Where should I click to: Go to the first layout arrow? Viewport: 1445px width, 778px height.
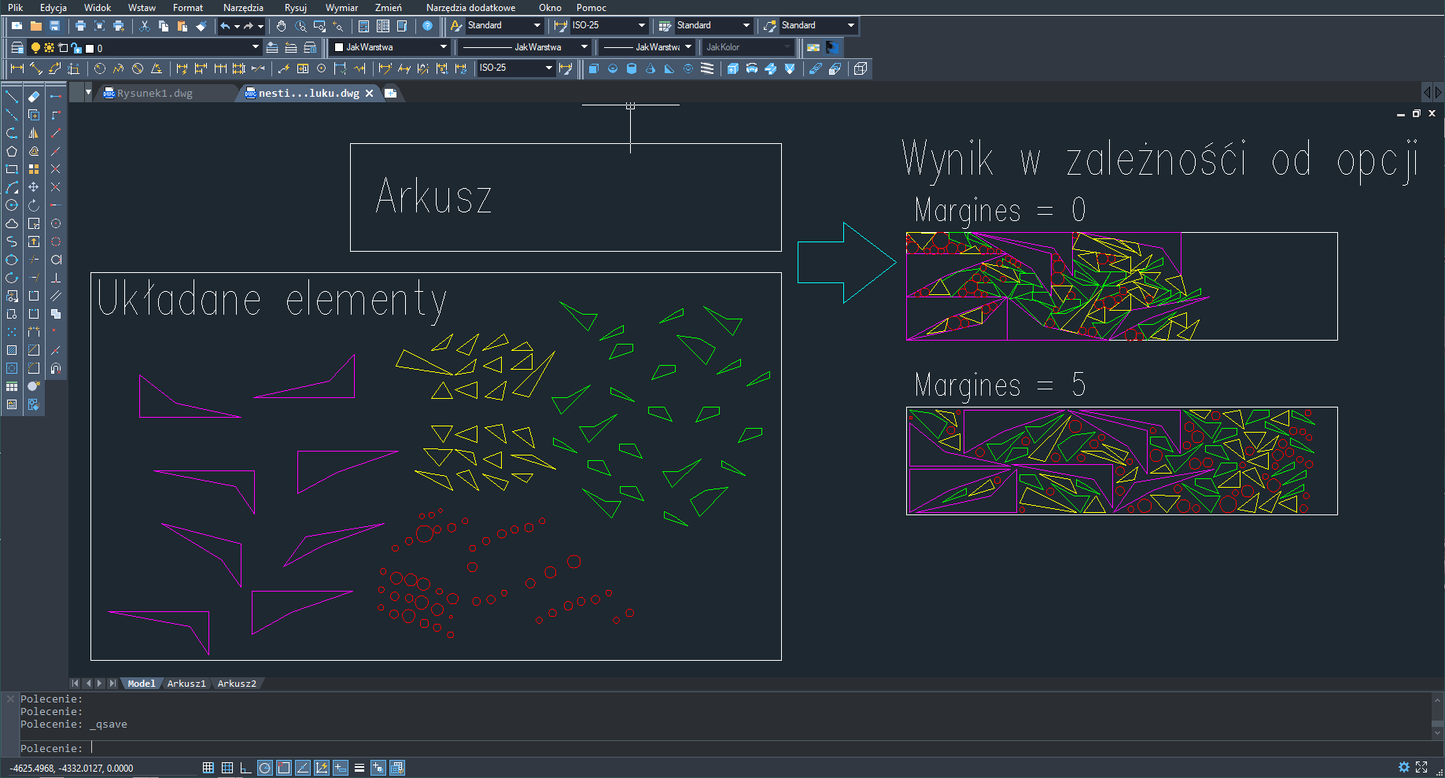(75, 684)
